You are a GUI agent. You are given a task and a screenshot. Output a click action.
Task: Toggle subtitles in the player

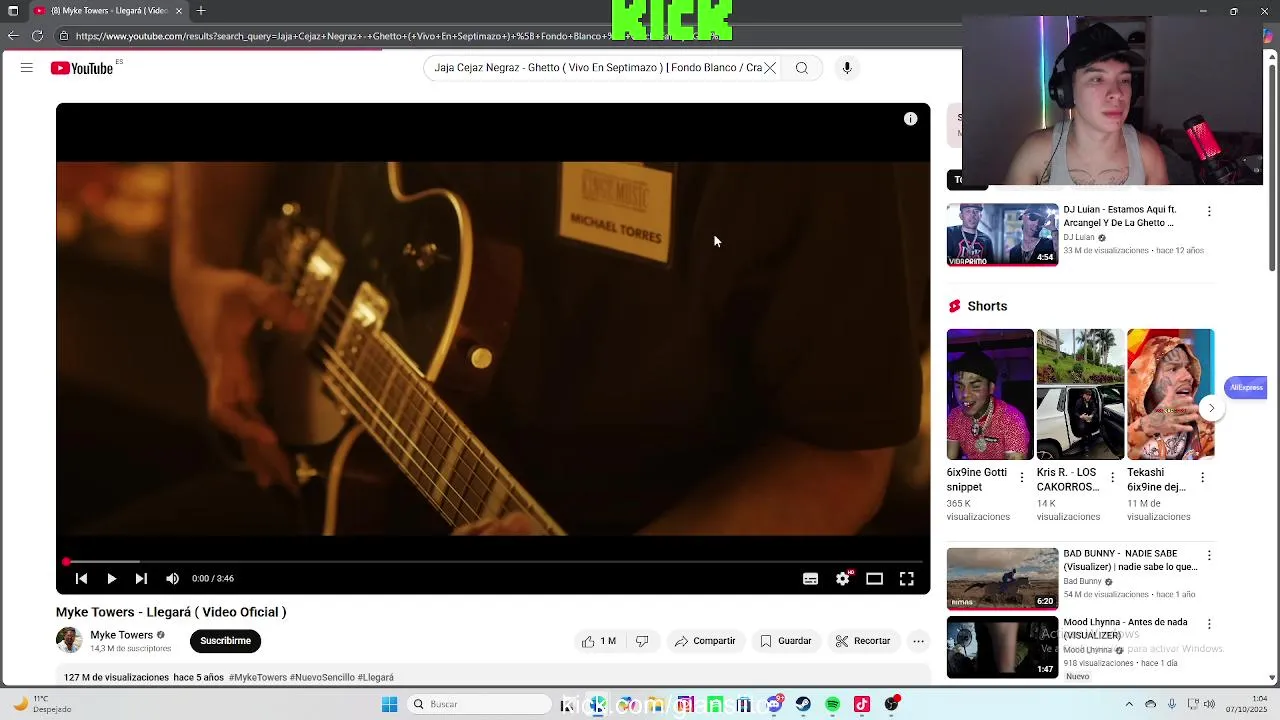click(x=810, y=578)
